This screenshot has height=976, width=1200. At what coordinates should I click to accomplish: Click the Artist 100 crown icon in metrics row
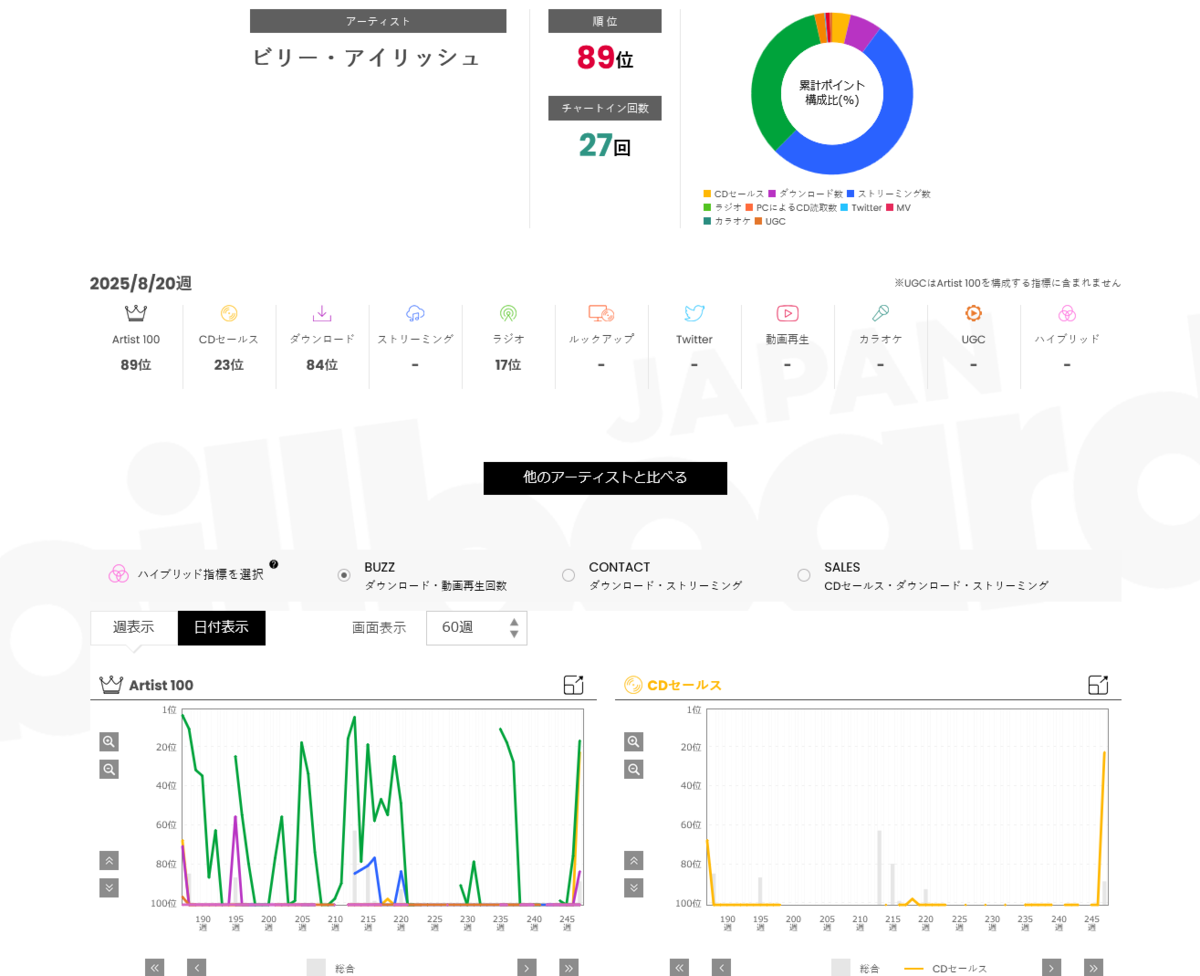[136, 313]
